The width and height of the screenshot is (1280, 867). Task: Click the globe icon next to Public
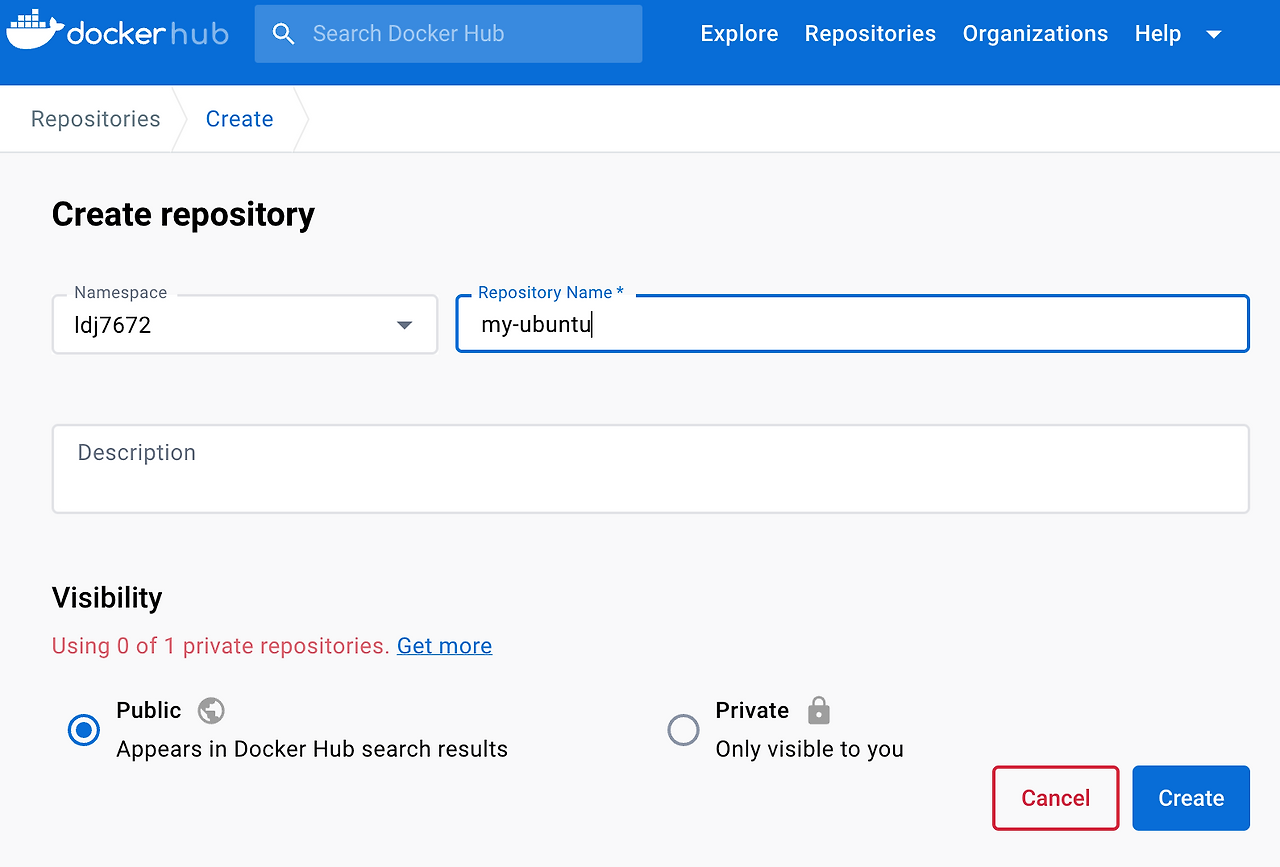210,710
